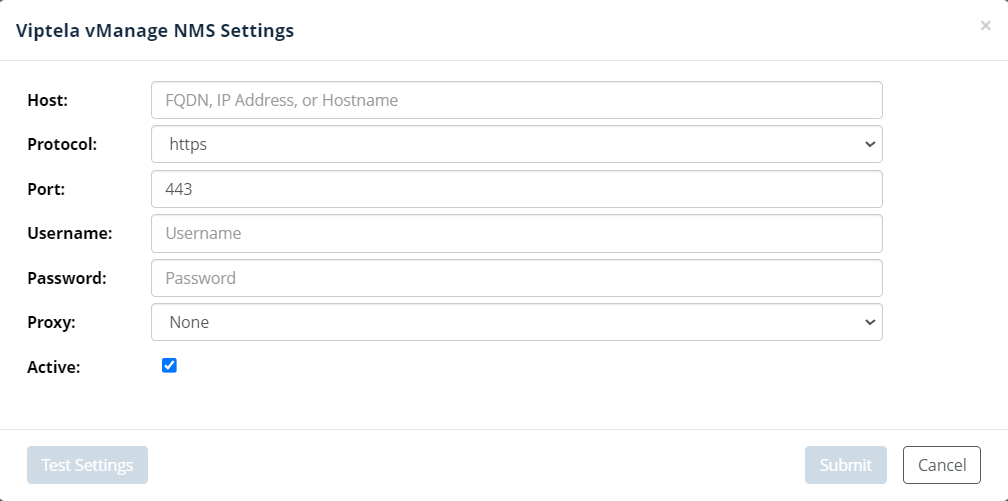Cancel the settings dialog

tap(941, 465)
